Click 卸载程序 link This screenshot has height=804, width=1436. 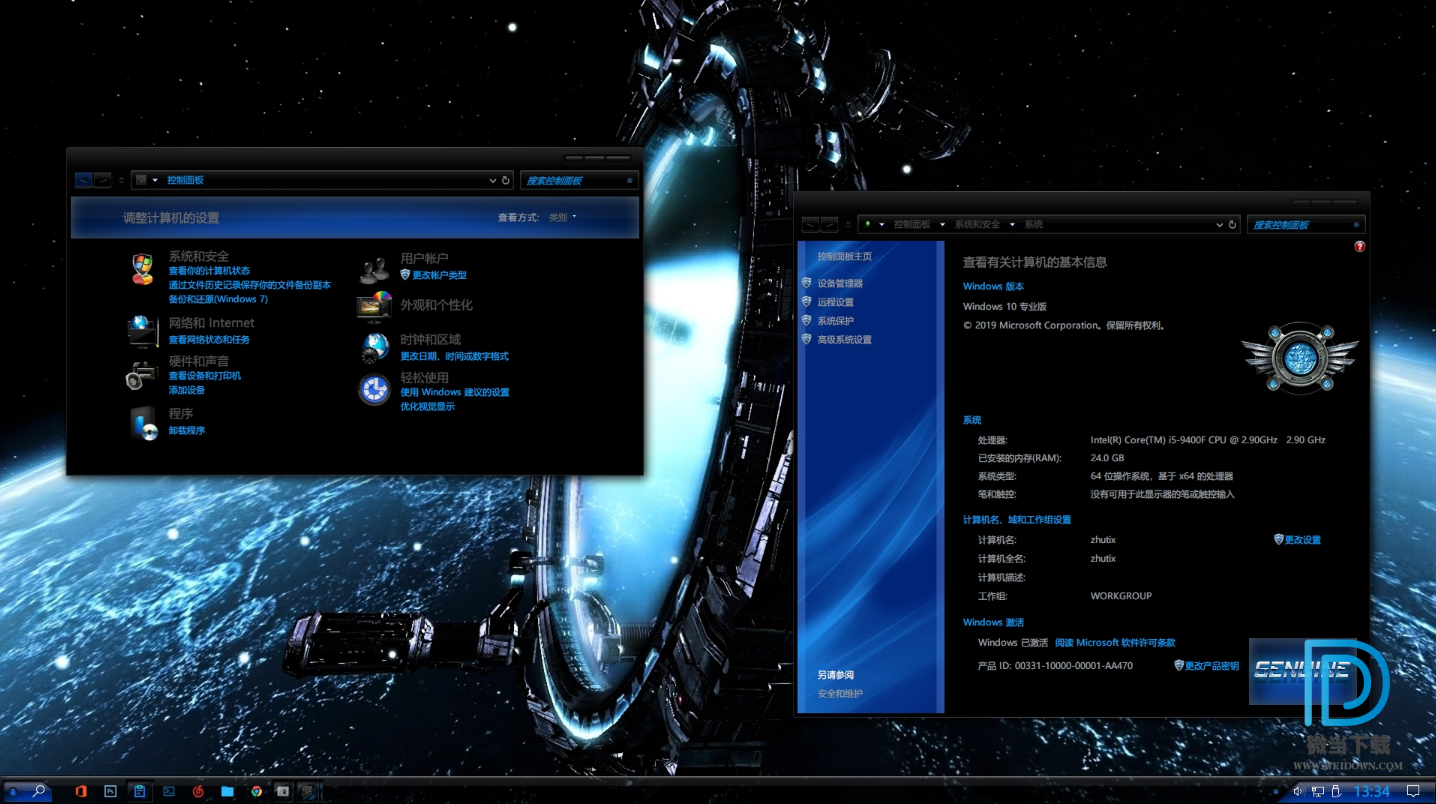186,430
